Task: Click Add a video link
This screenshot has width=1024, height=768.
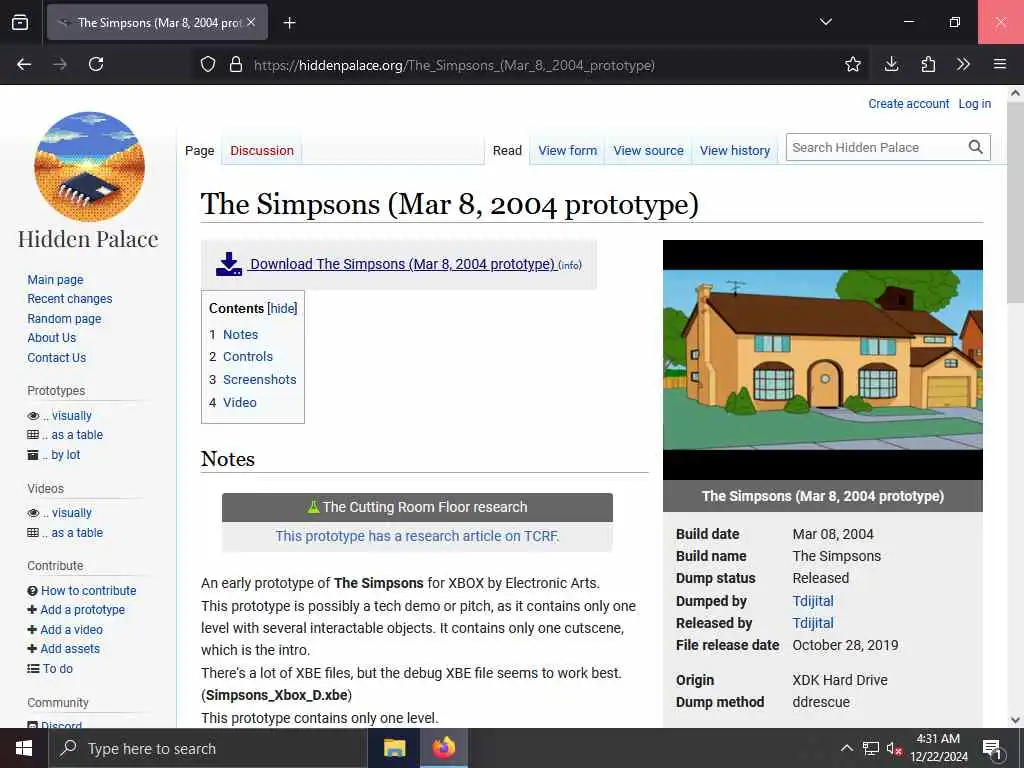Action: pos(71,630)
